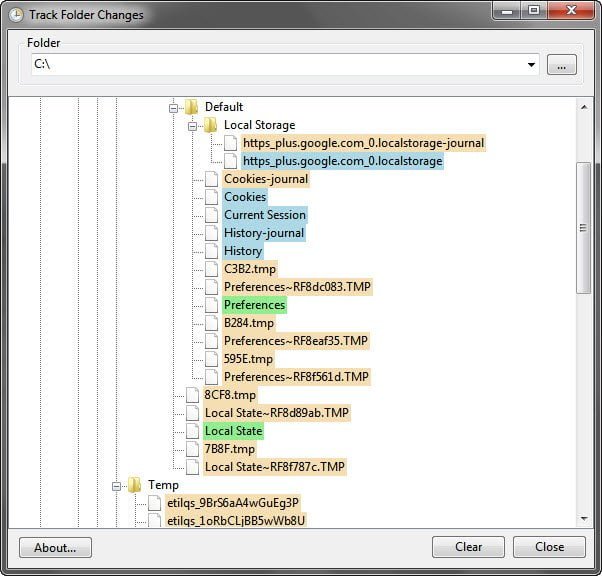
Task: Select the blue-highlighted History file
Action: (x=243, y=251)
